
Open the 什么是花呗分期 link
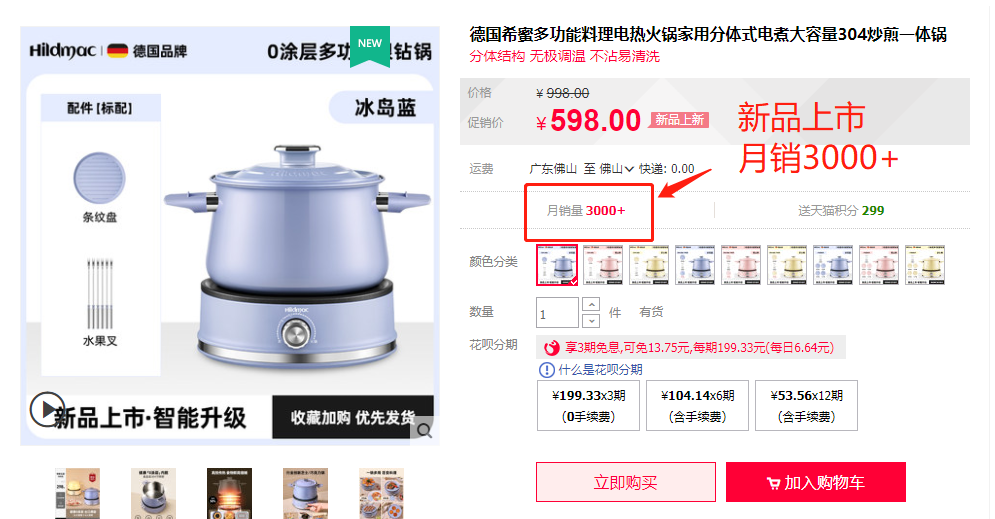point(600,370)
